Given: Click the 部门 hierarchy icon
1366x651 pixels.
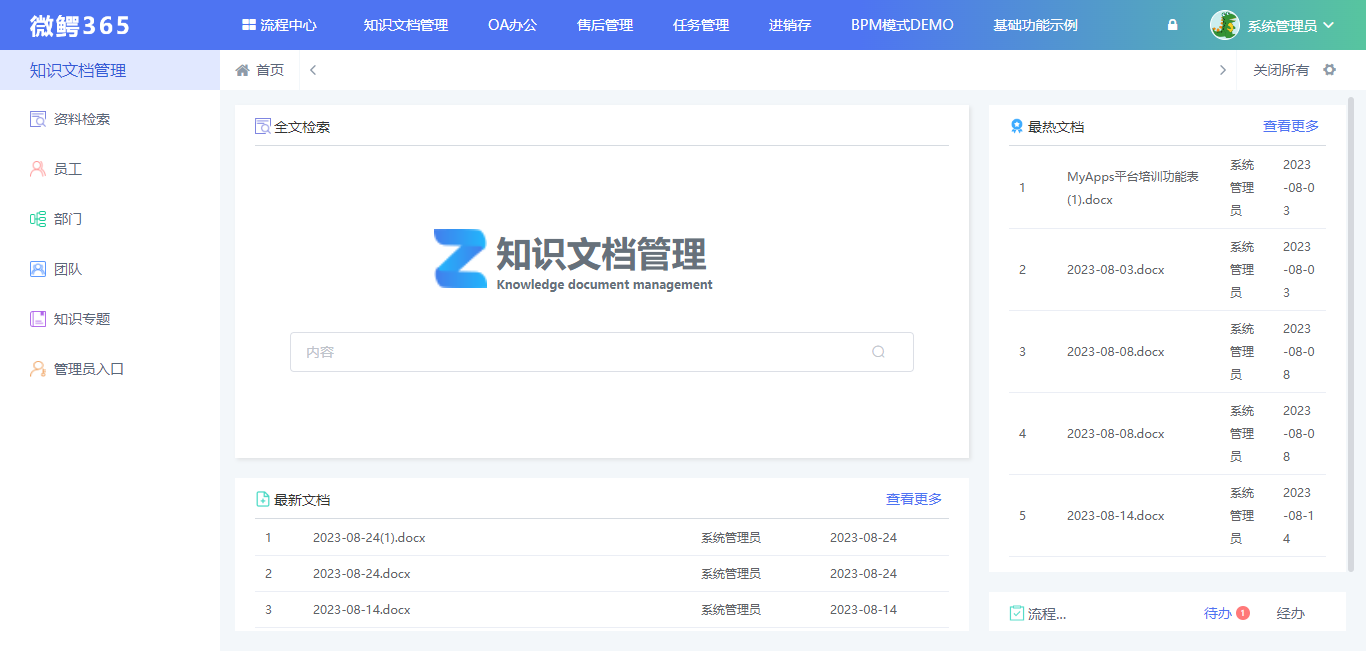Looking at the screenshot, I should pos(38,219).
